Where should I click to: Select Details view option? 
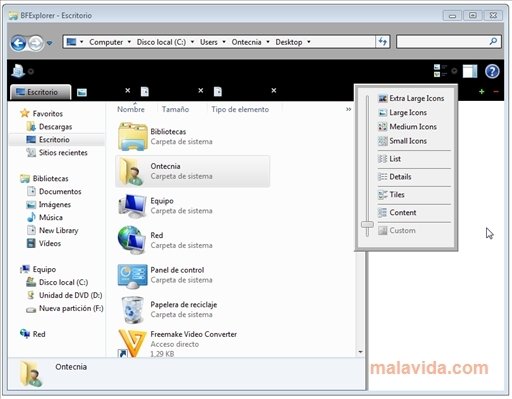pos(395,177)
